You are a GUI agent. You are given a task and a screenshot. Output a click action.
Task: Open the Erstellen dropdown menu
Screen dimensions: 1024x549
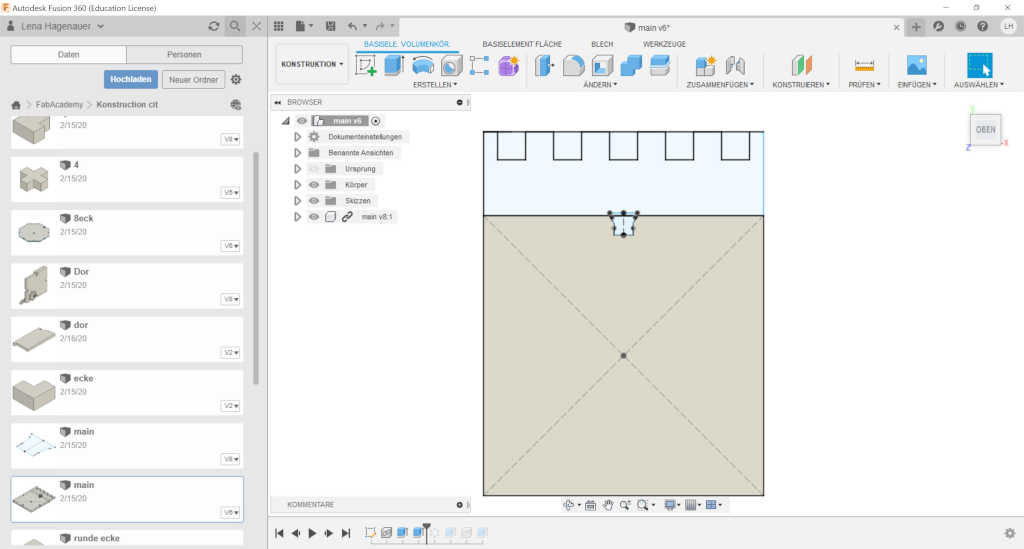(x=435, y=85)
